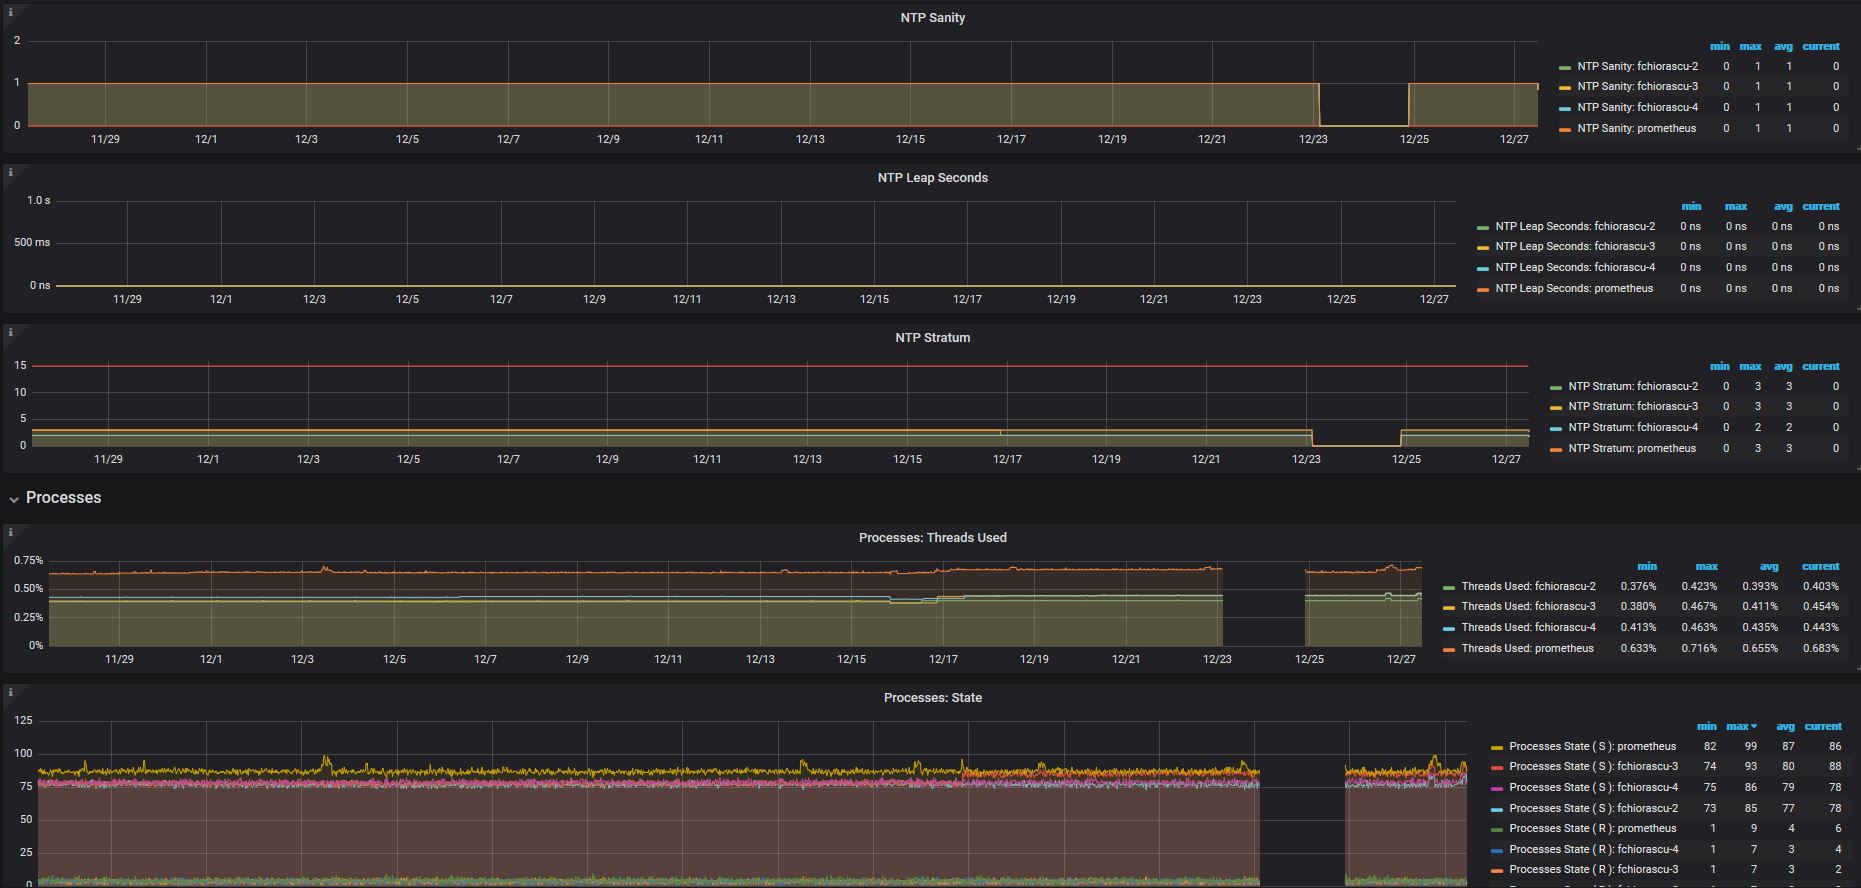1861x888 pixels.
Task: Change color of Processes State ( R ): prometheus swatch
Action: pos(1496,830)
